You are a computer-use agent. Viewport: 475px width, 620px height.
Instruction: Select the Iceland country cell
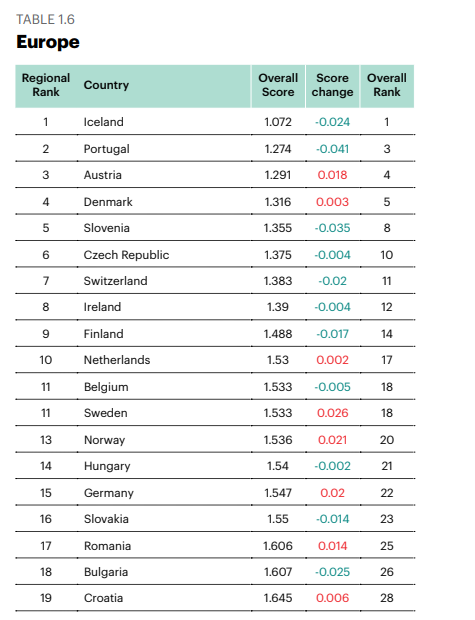[x=104, y=122]
